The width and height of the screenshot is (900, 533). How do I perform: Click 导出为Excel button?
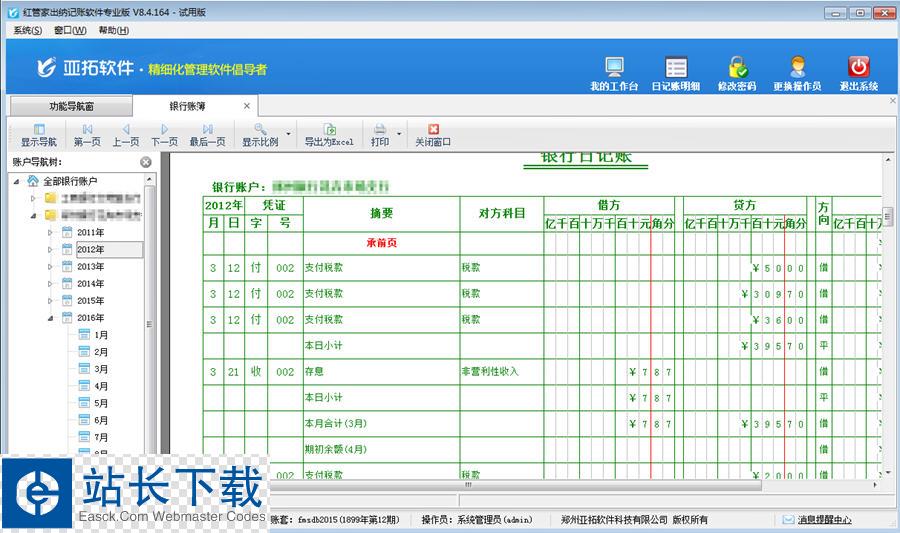point(329,135)
